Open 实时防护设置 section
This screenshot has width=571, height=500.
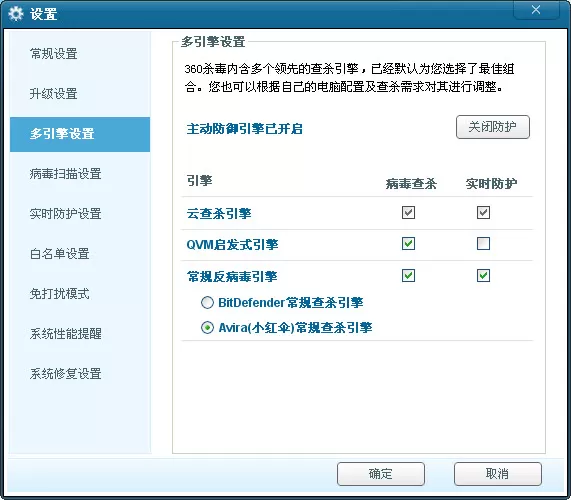(x=66, y=214)
